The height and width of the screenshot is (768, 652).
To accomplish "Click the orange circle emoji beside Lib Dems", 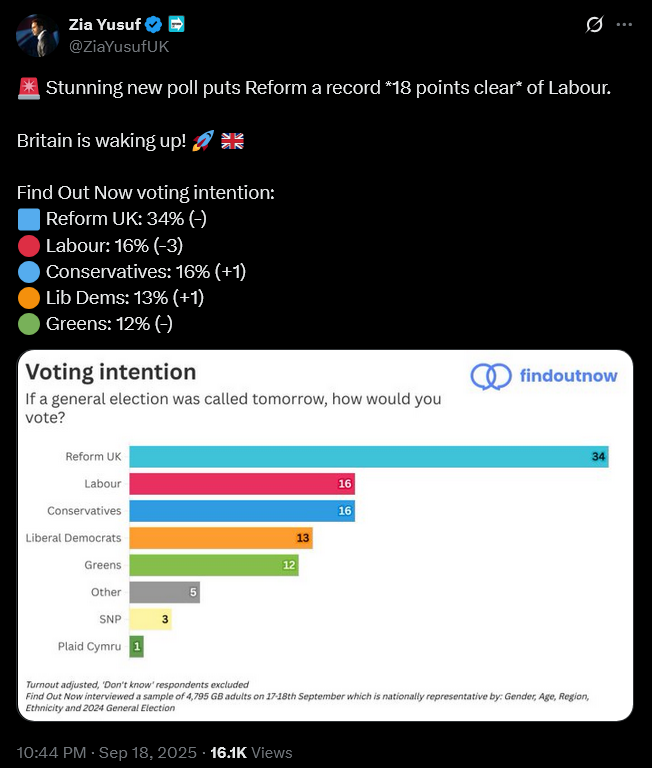I will click(29, 298).
